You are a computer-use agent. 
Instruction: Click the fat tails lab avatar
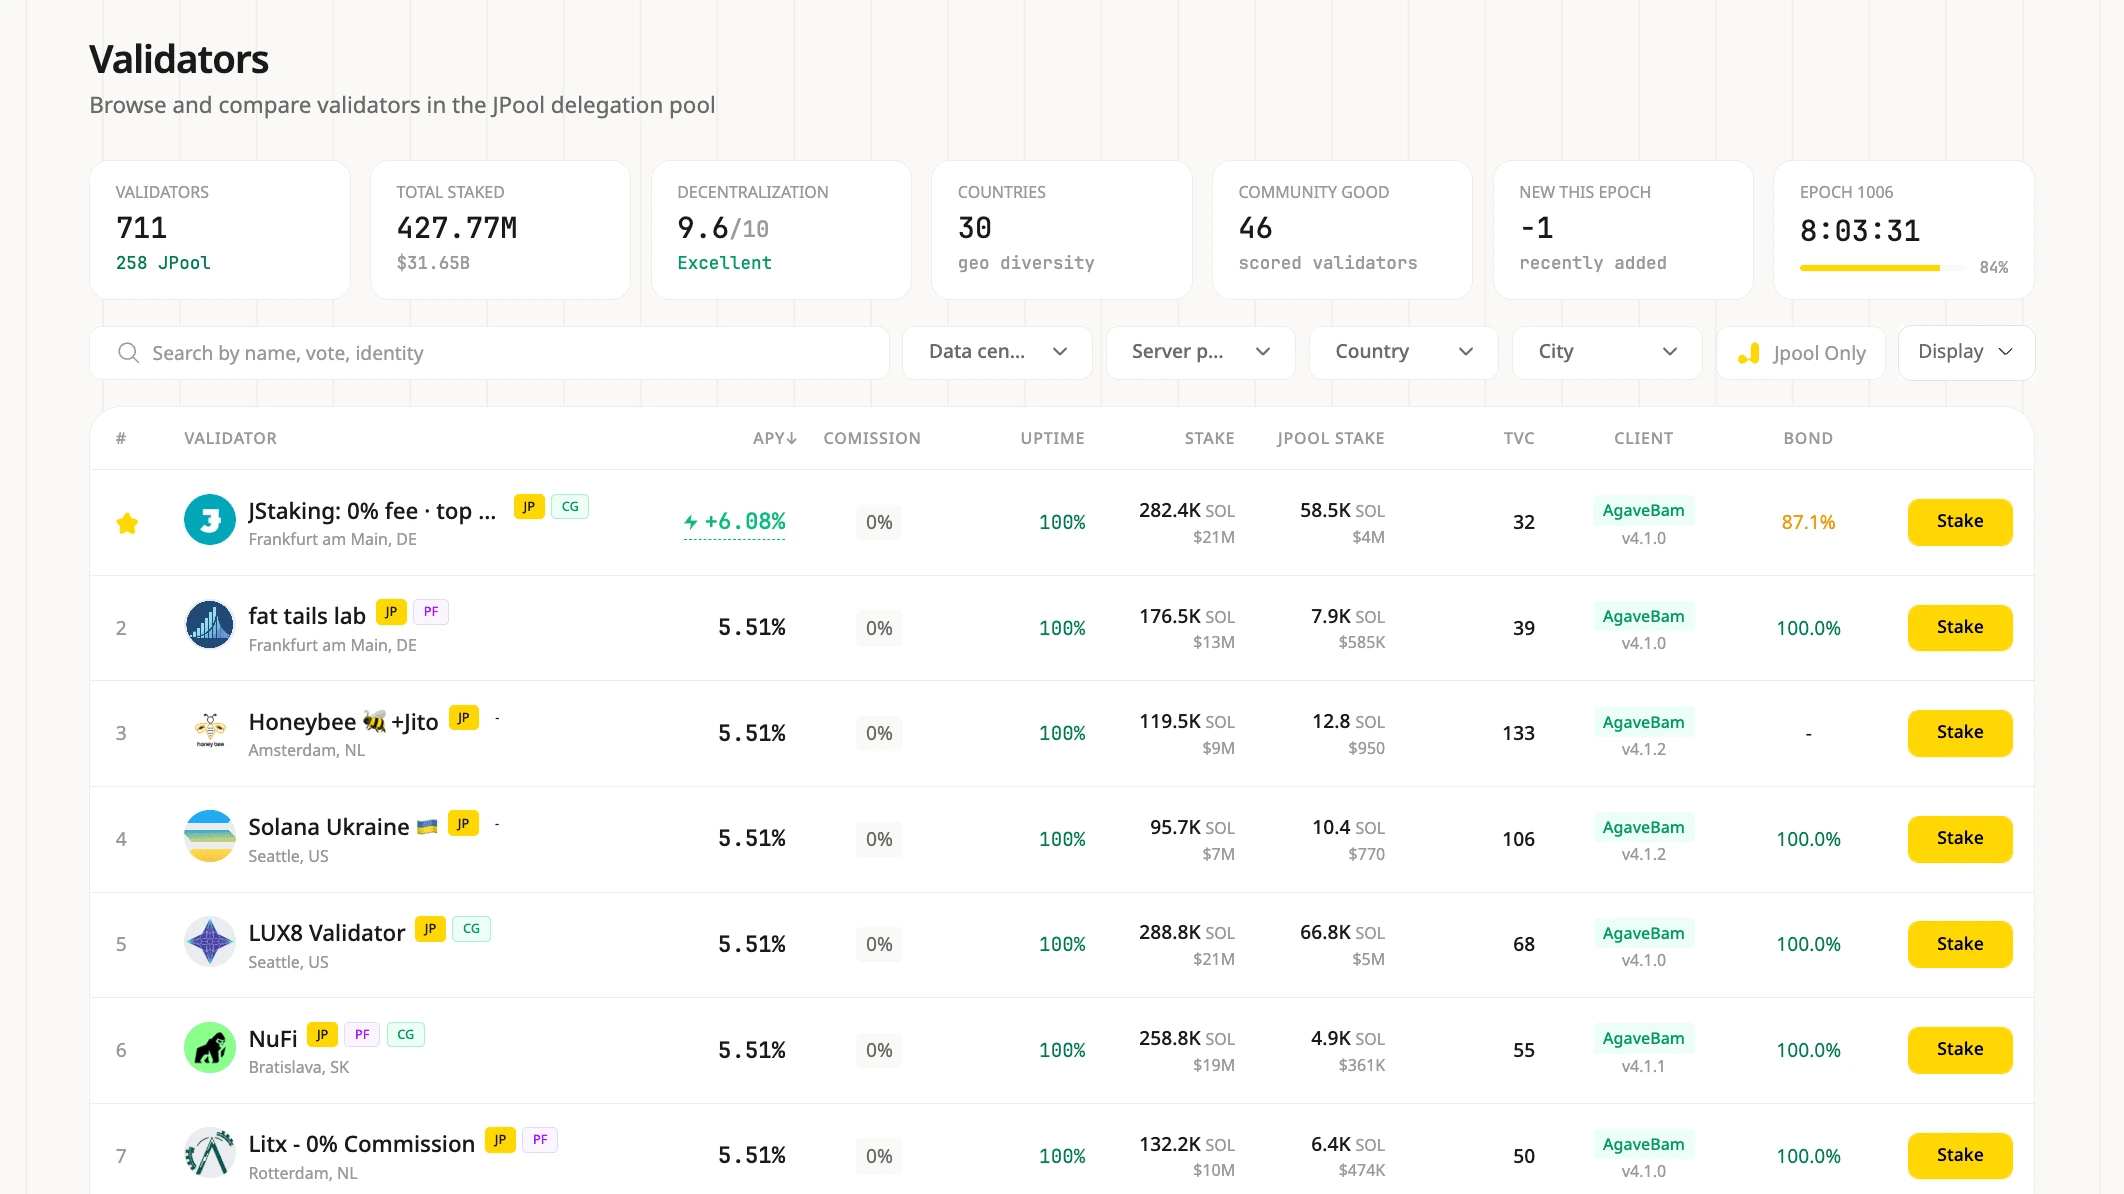pyautogui.click(x=210, y=625)
